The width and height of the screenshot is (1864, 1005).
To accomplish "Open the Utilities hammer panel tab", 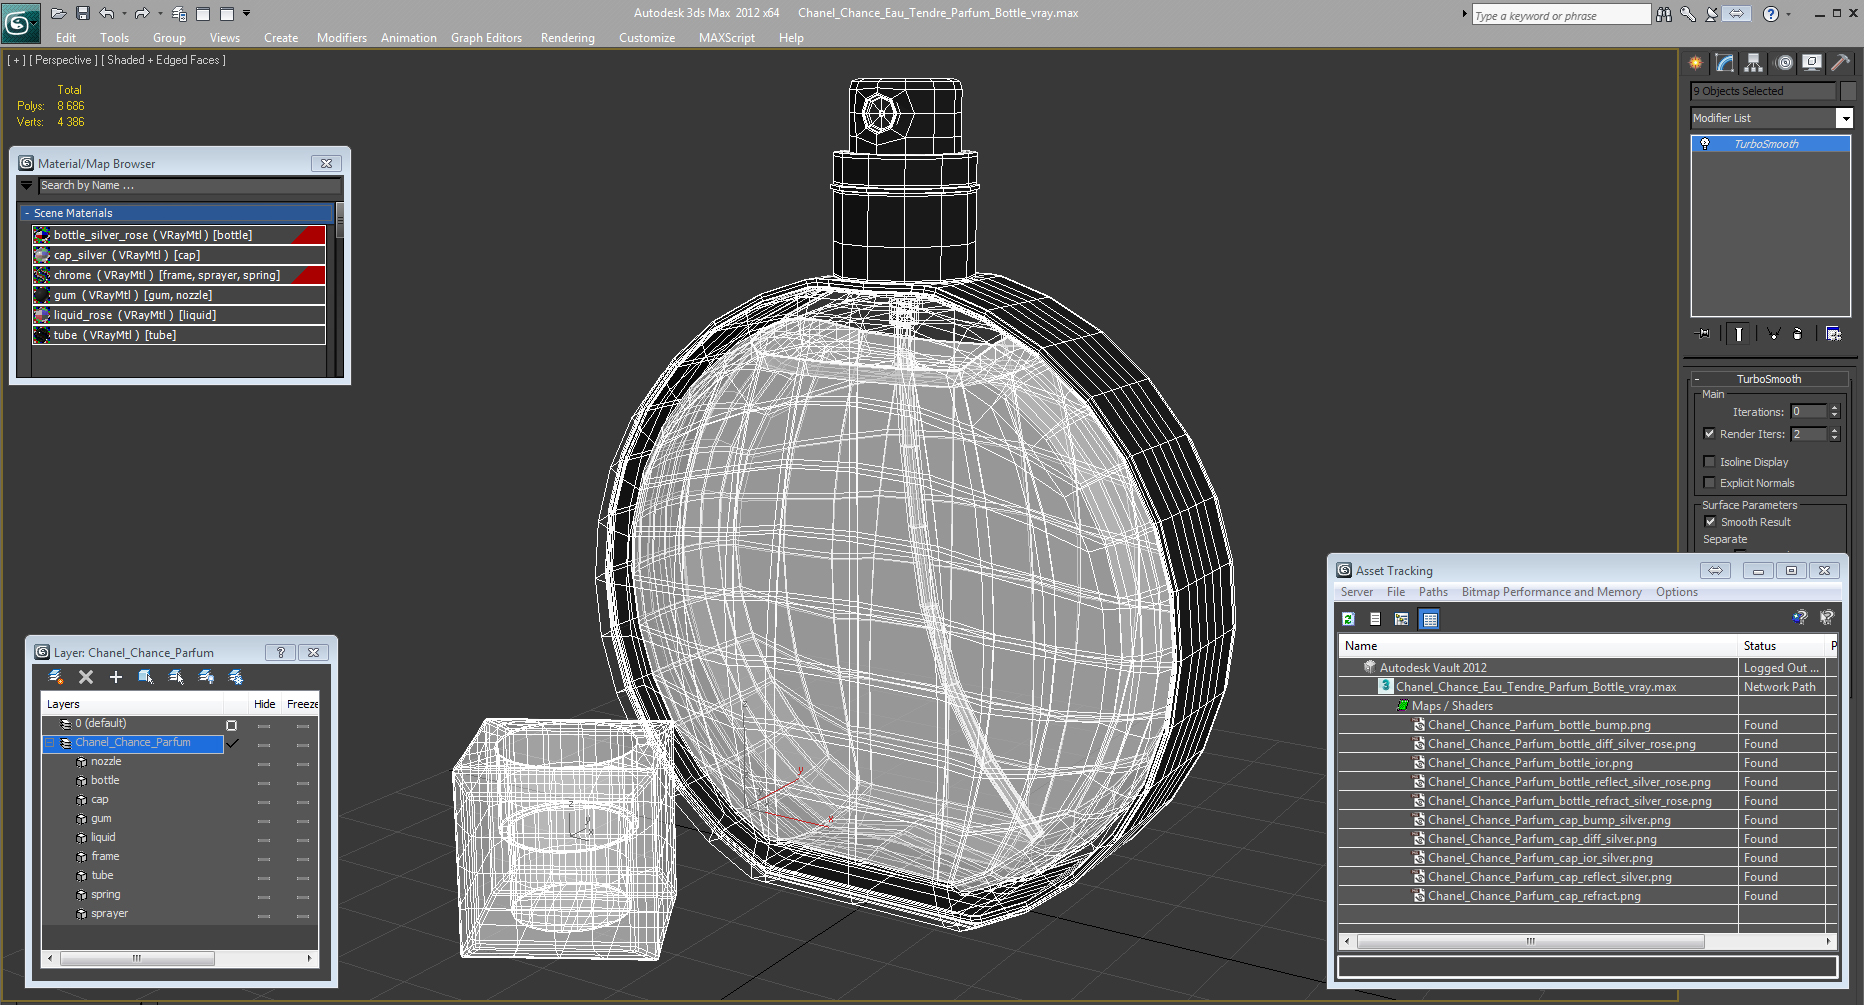I will click(x=1841, y=63).
